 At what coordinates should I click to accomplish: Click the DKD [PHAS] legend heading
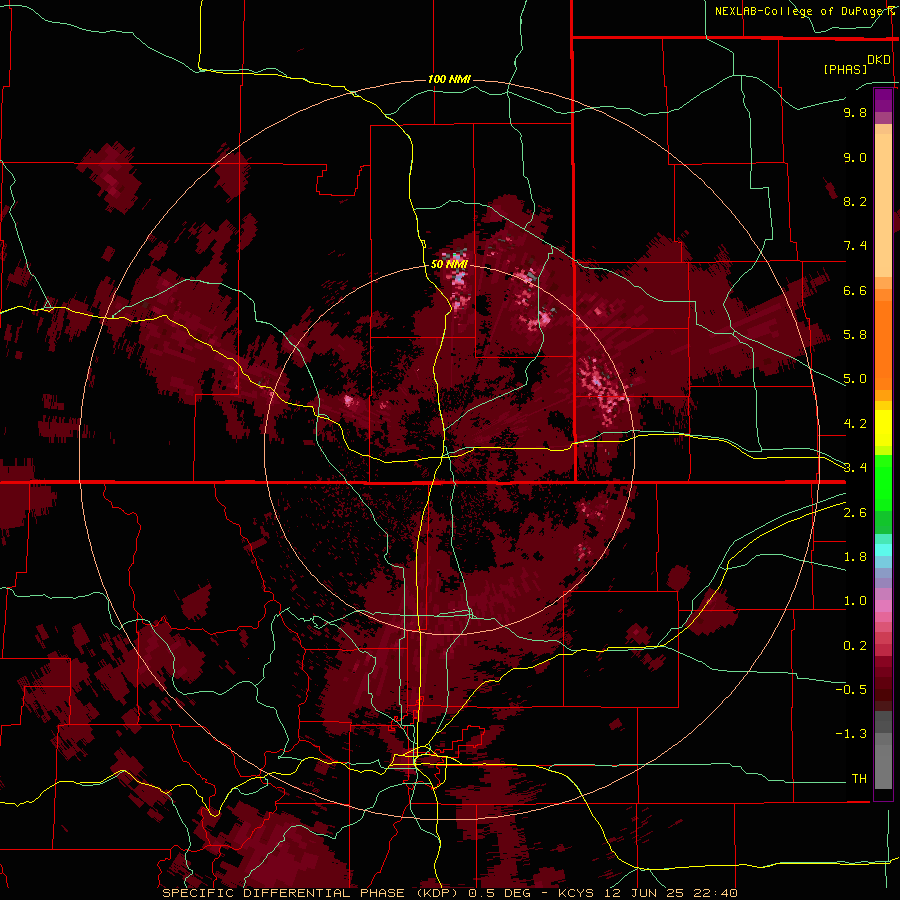tap(857, 65)
